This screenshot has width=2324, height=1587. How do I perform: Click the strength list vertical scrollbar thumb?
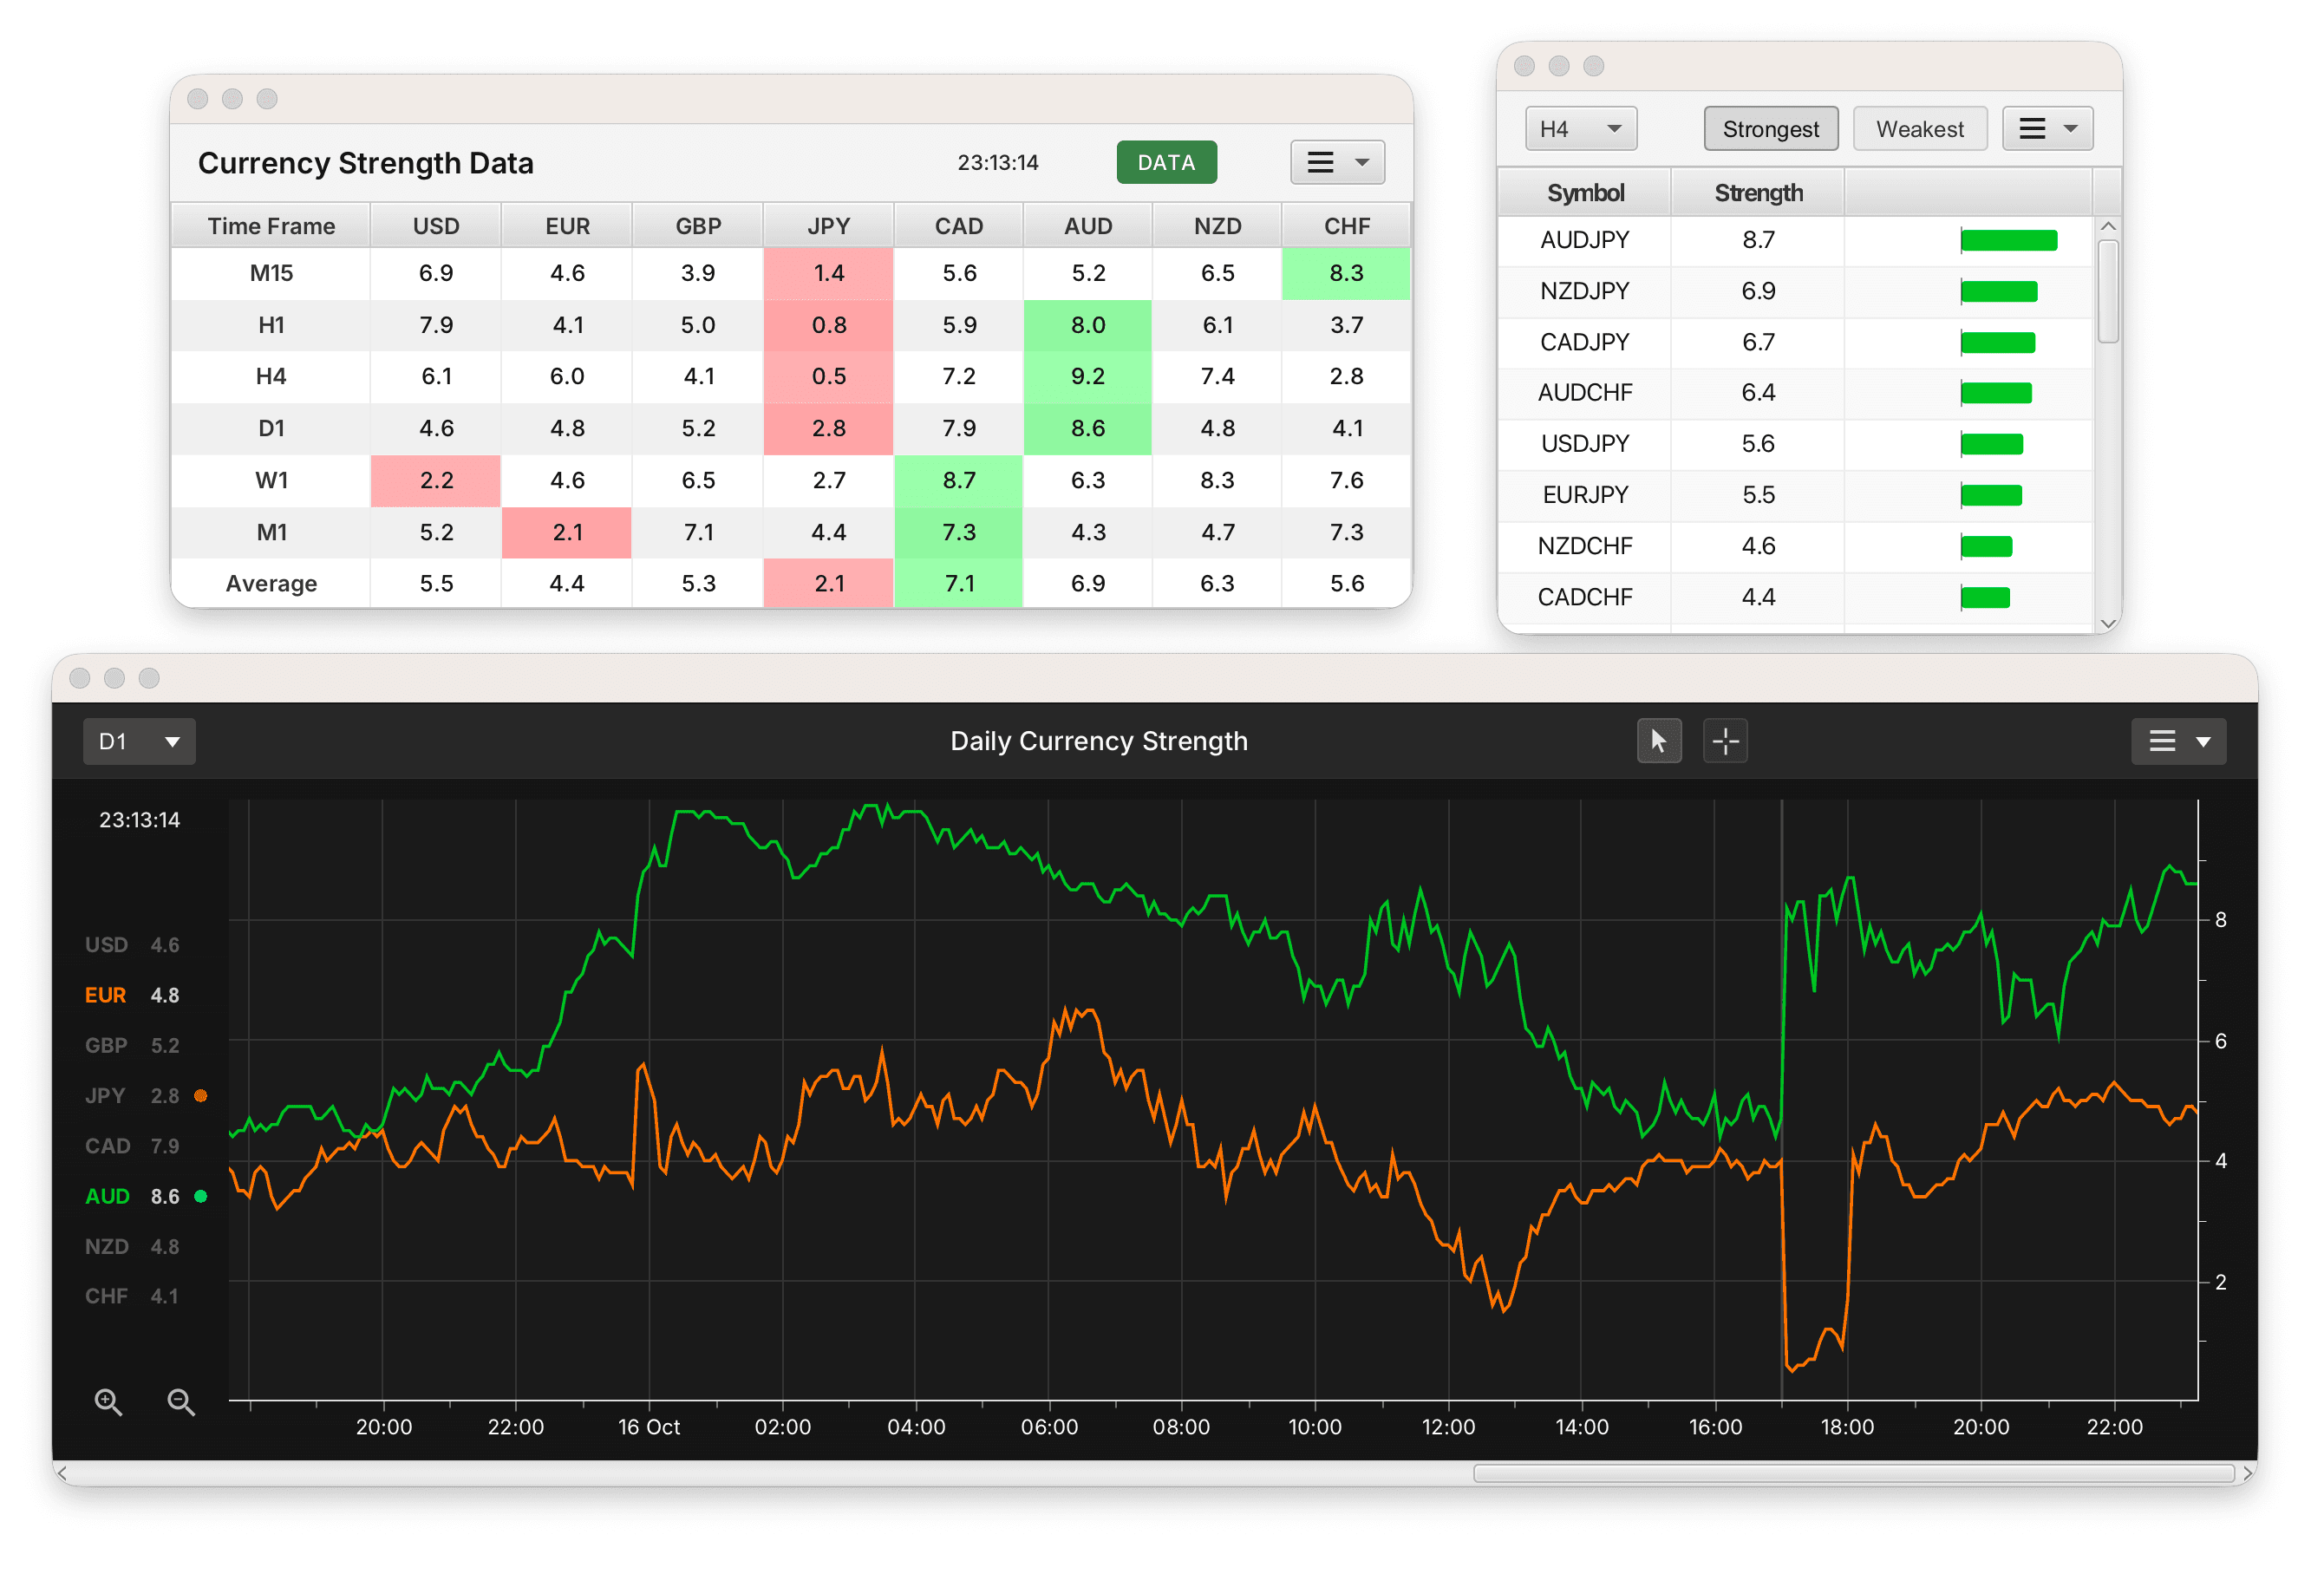pos(2108,291)
